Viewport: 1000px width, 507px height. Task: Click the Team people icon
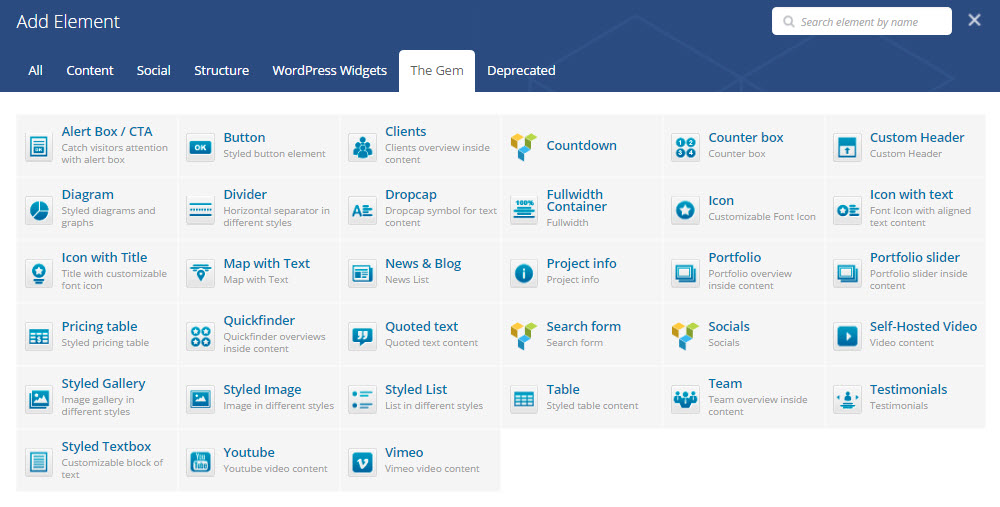pyautogui.click(x=686, y=399)
